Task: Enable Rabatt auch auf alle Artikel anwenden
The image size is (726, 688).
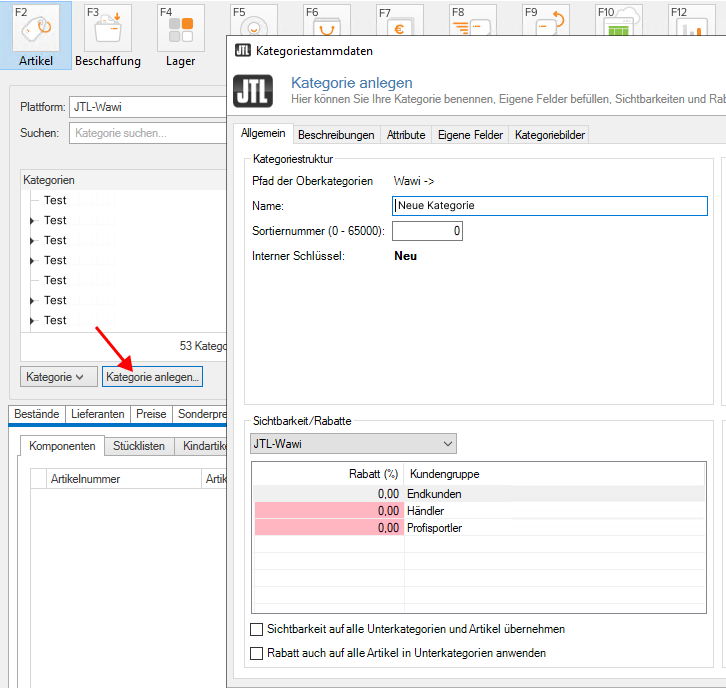Action: click(256, 653)
